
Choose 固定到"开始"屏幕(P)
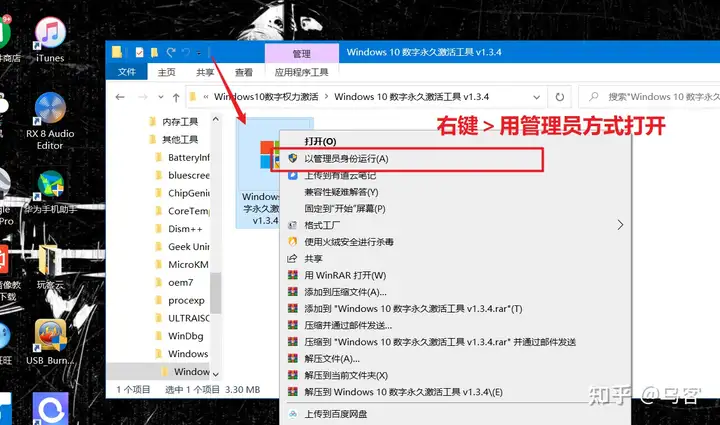tap(345, 208)
